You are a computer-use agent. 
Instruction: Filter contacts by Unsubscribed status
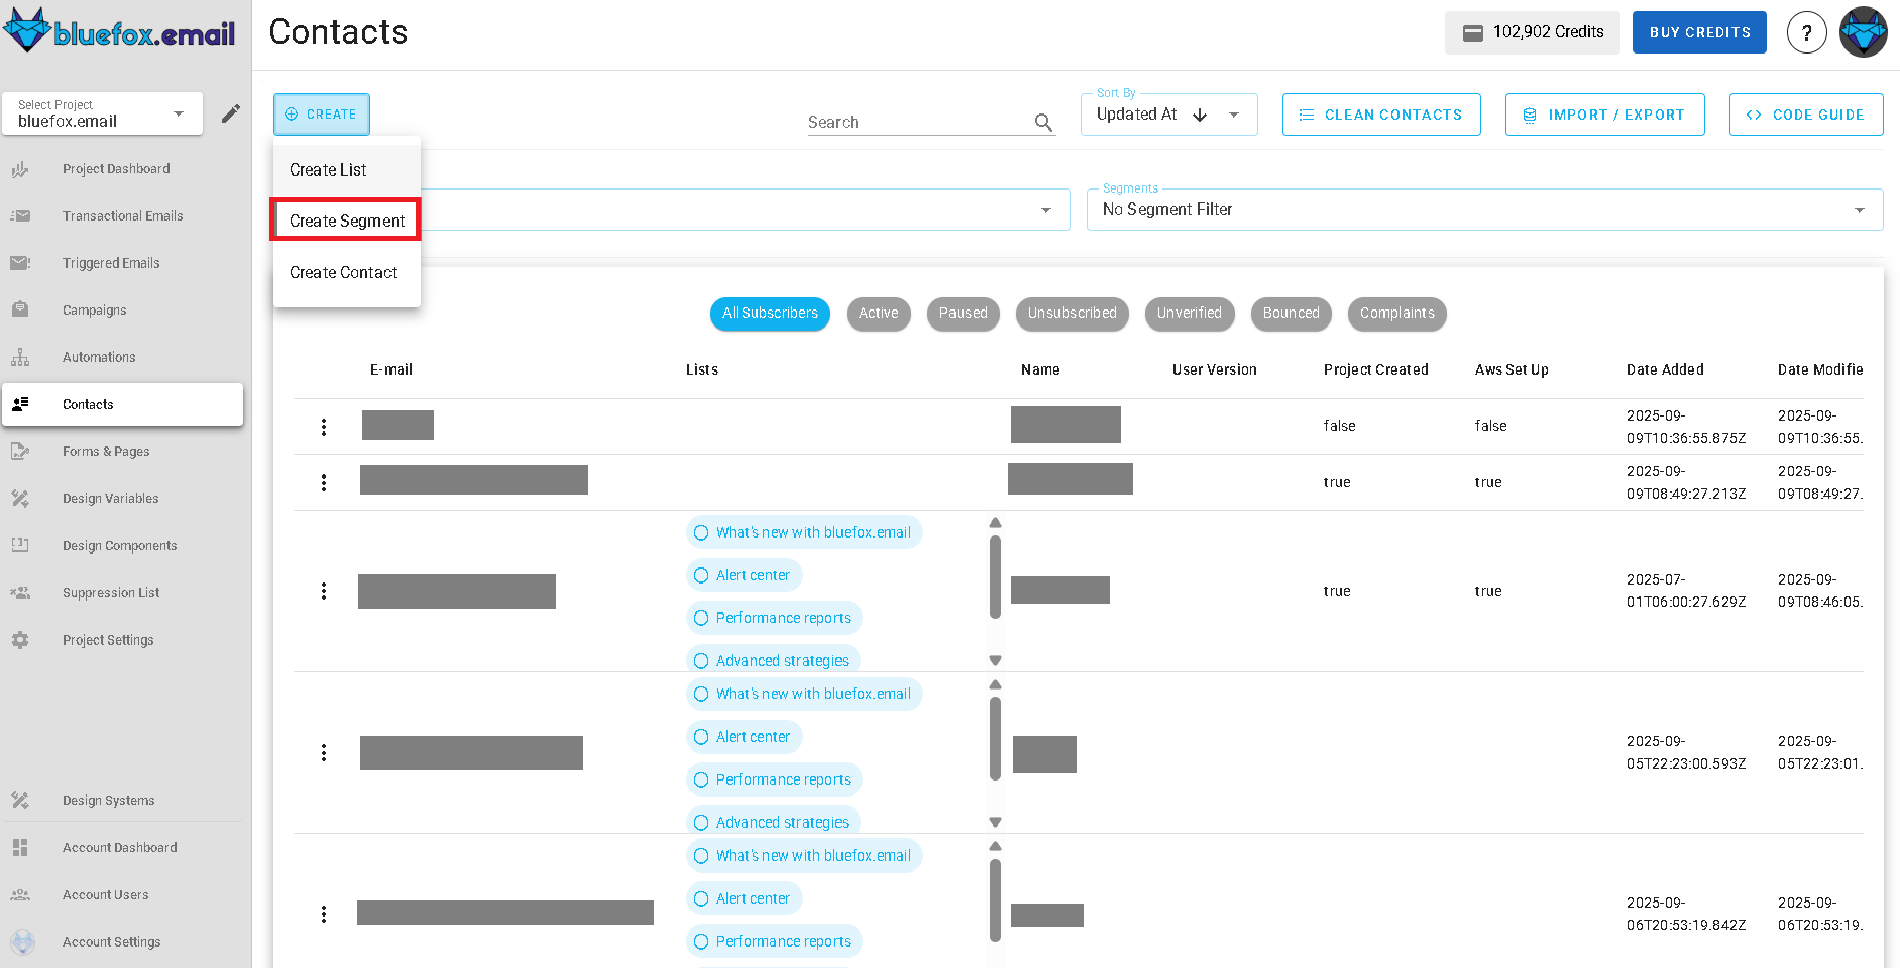point(1072,313)
